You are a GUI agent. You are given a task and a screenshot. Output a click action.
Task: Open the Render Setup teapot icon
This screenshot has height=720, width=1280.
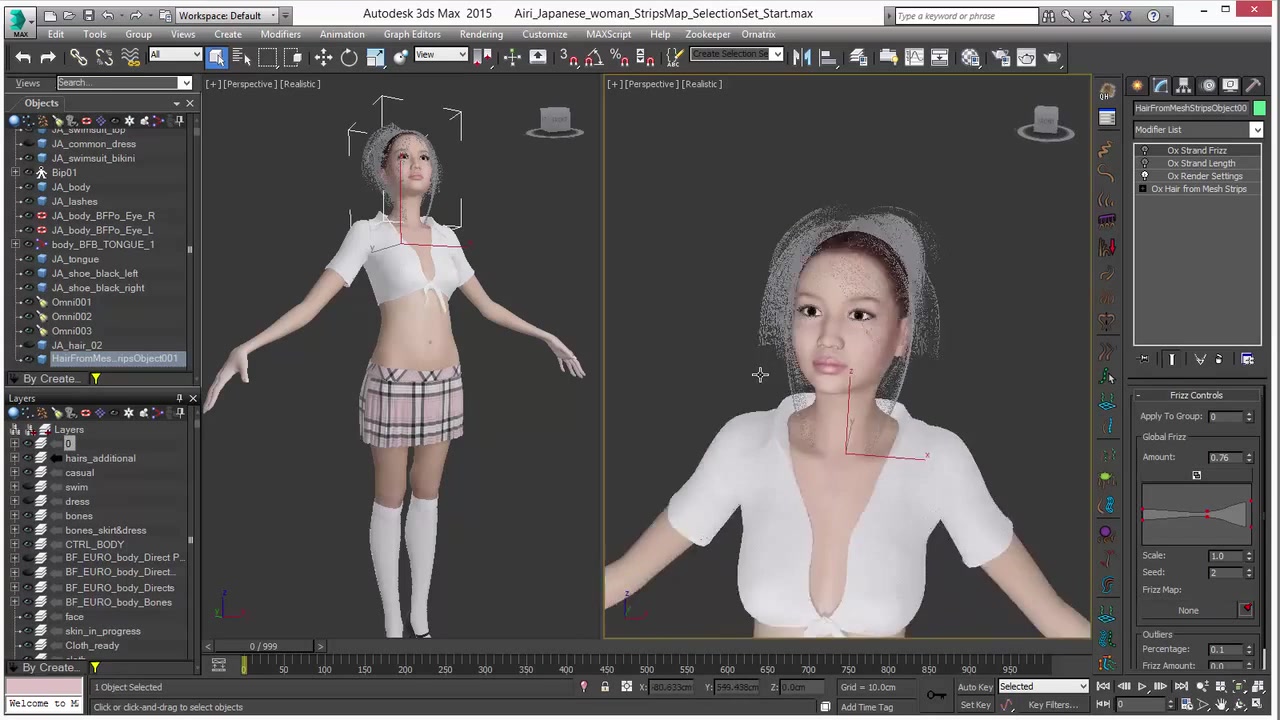(x=999, y=57)
